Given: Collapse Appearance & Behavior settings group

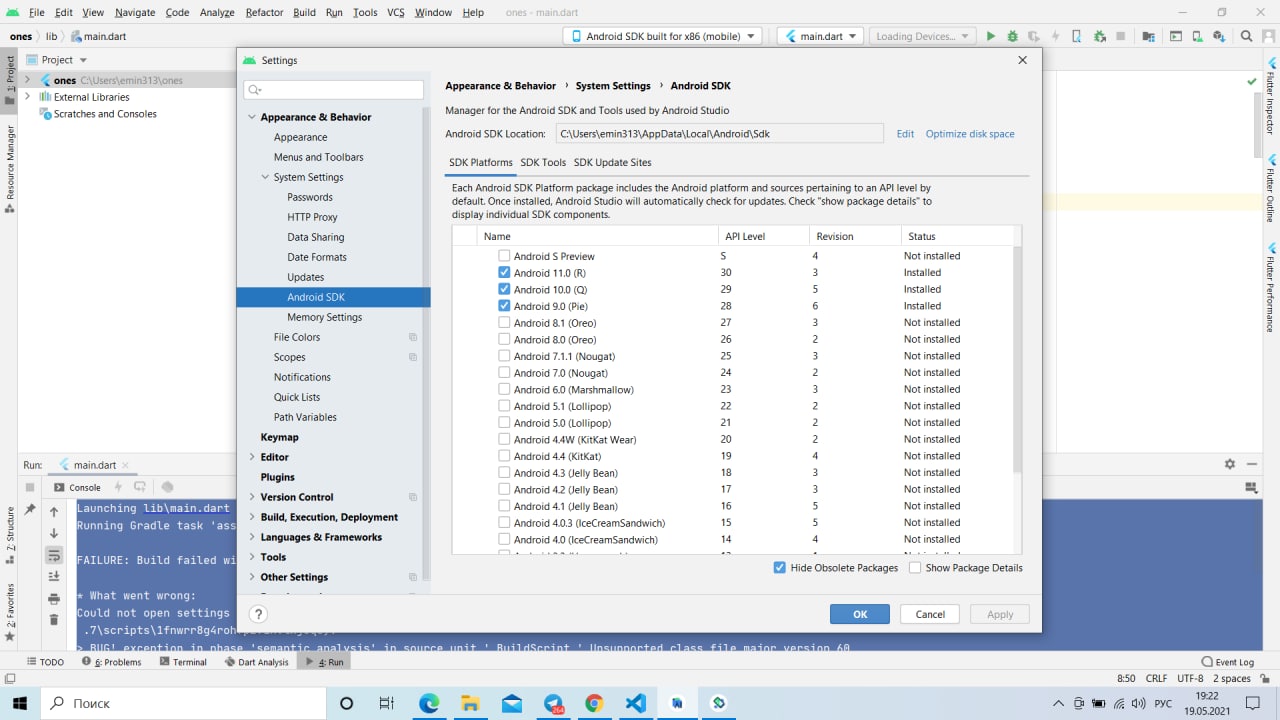Looking at the screenshot, I should 252,117.
